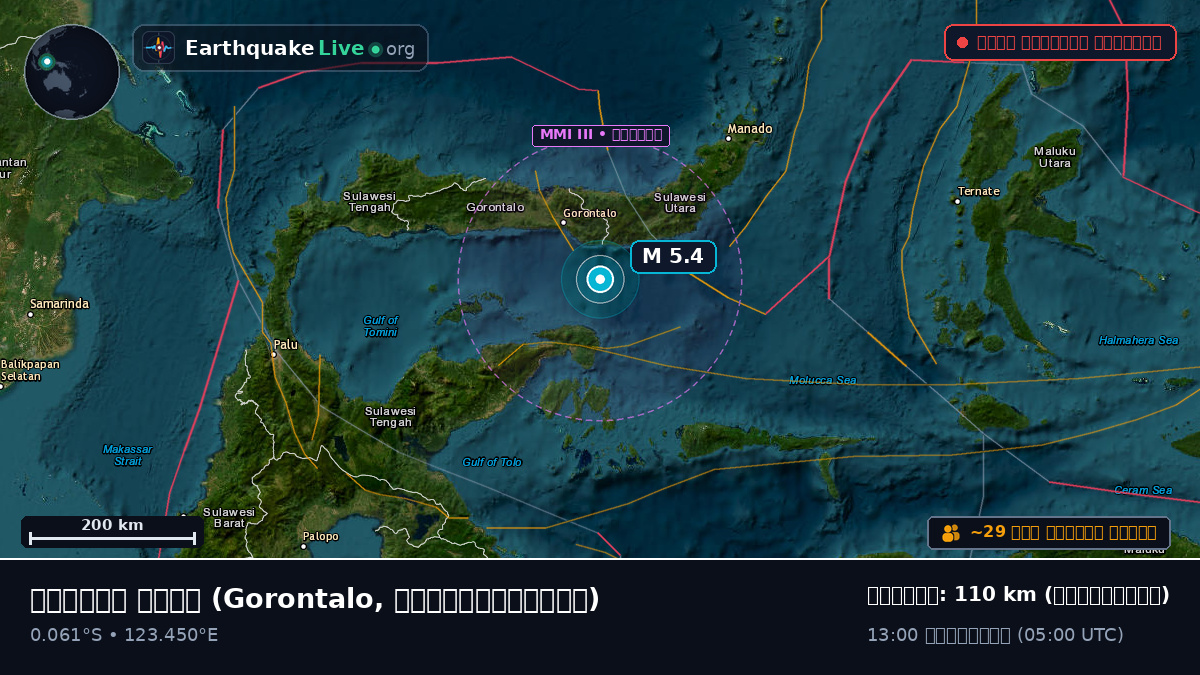Click the Balikpapan Selatan map label

(30, 370)
